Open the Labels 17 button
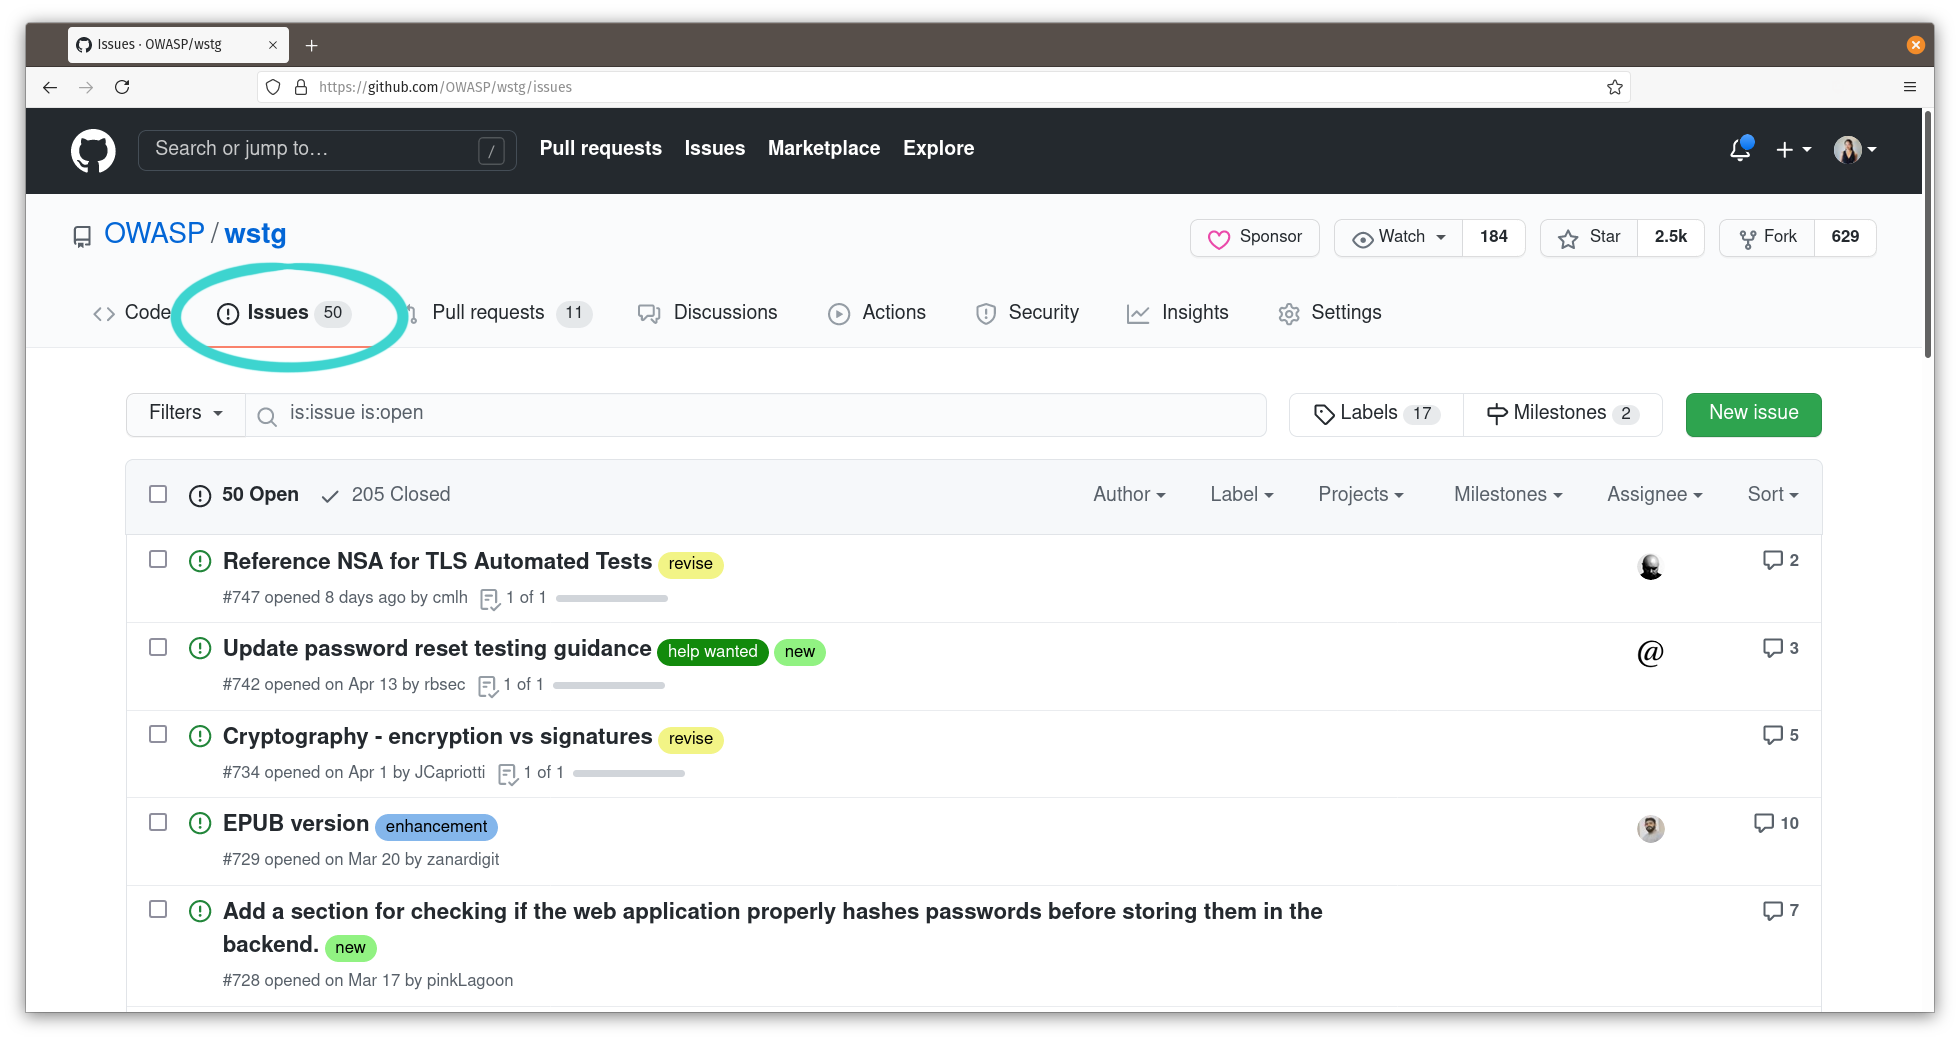This screenshot has height=1041, width=1960. [x=1376, y=414]
